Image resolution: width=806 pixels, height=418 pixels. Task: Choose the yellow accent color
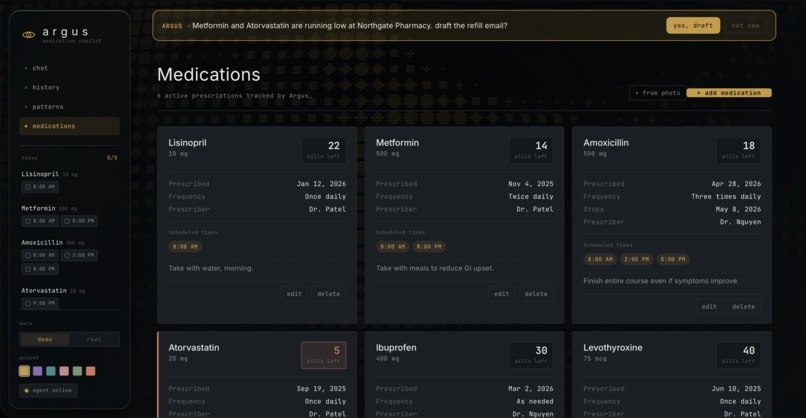point(24,371)
